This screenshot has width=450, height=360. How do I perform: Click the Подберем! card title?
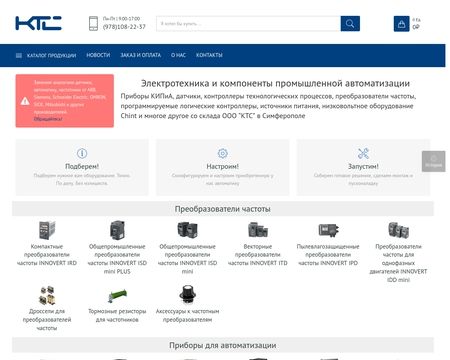click(x=82, y=166)
